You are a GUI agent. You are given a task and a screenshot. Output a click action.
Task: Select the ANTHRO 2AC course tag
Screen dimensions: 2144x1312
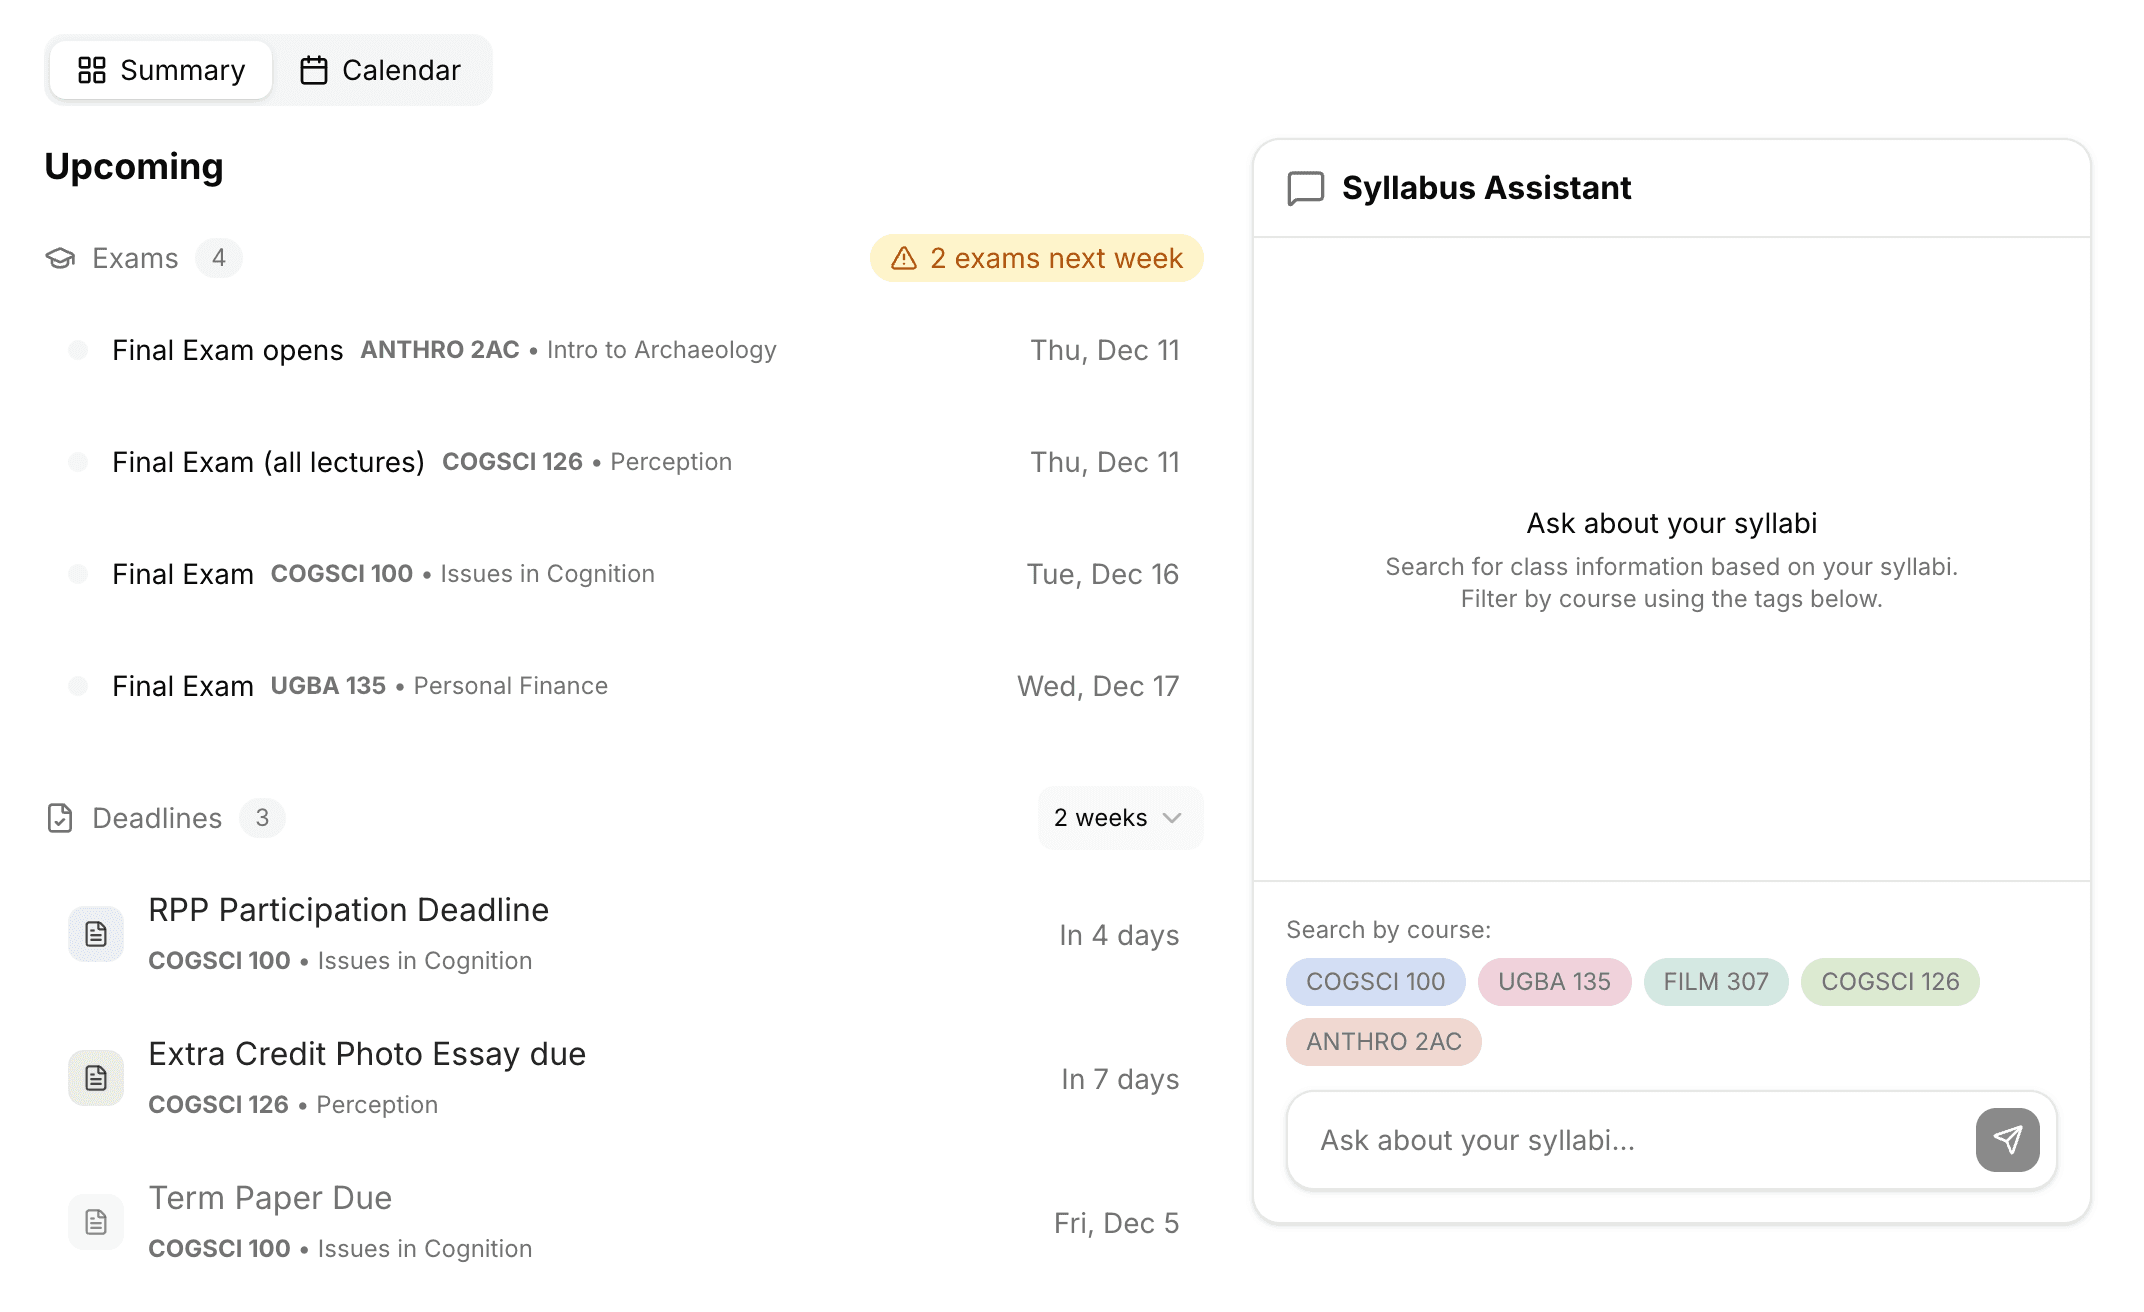1383,1042
